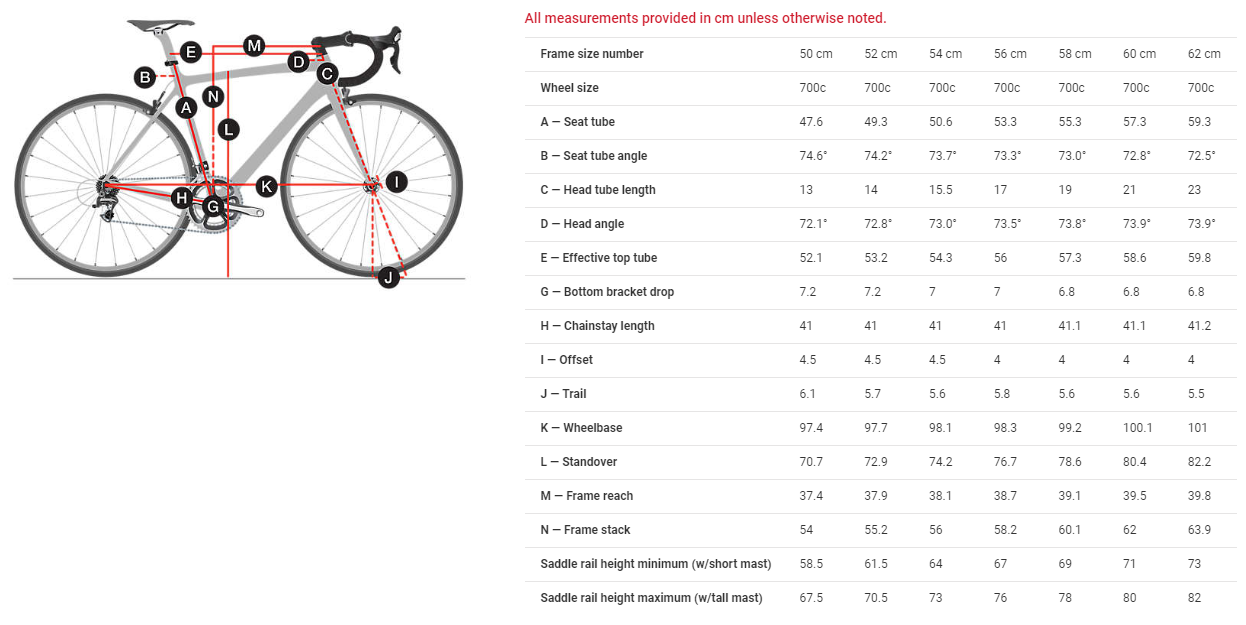Screen dimensions: 1246x625
Task: Select the K — Wheelbase row label
Action: 581,428
